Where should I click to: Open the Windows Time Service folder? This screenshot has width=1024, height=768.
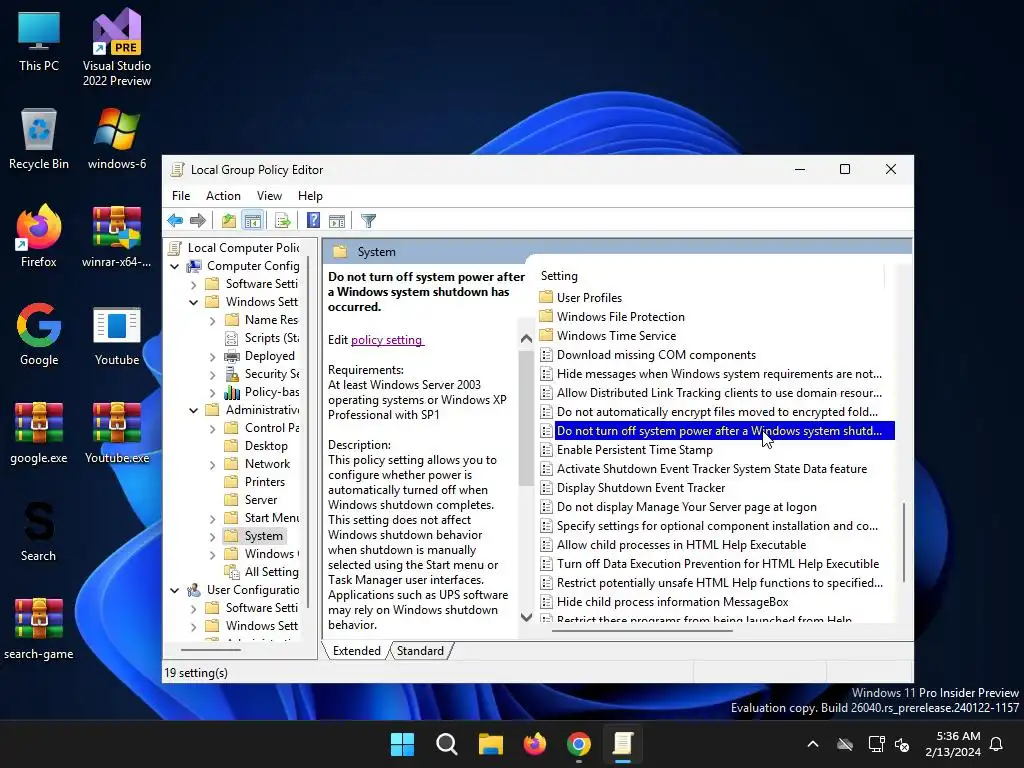click(x=616, y=336)
